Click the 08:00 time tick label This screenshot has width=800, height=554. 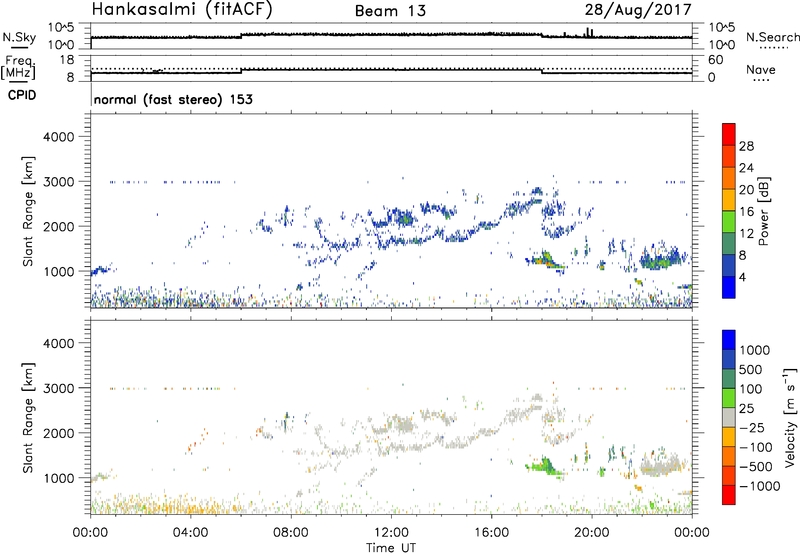(291, 533)
